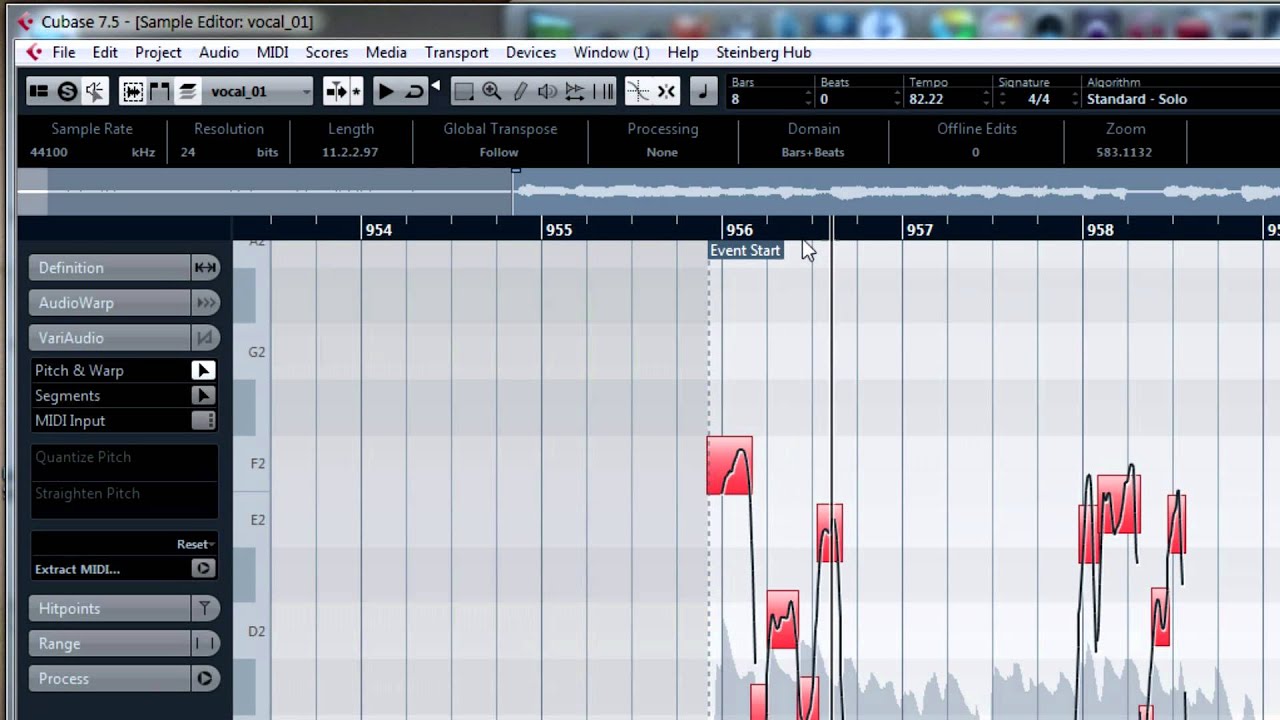Open the MIDI menu
1280x720 pixels.
[x=272, y=52]
